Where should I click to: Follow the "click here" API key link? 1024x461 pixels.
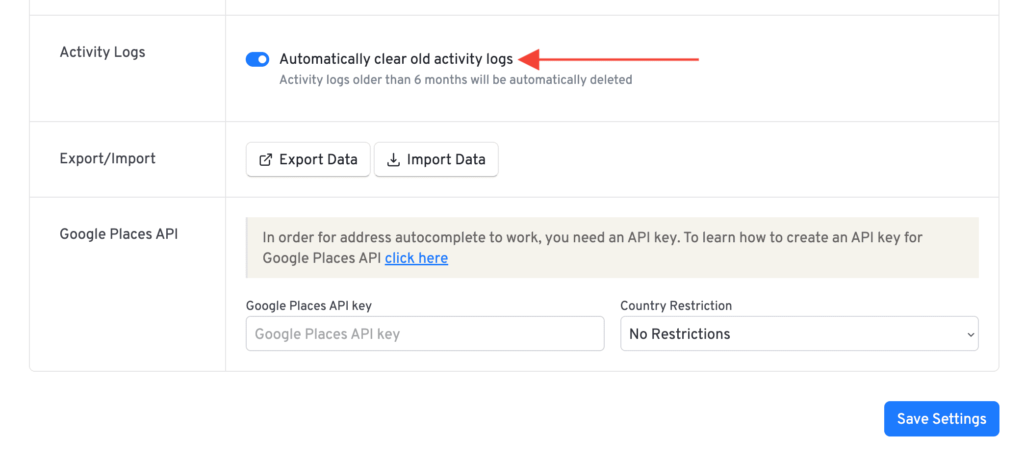(x=416, y=259)
